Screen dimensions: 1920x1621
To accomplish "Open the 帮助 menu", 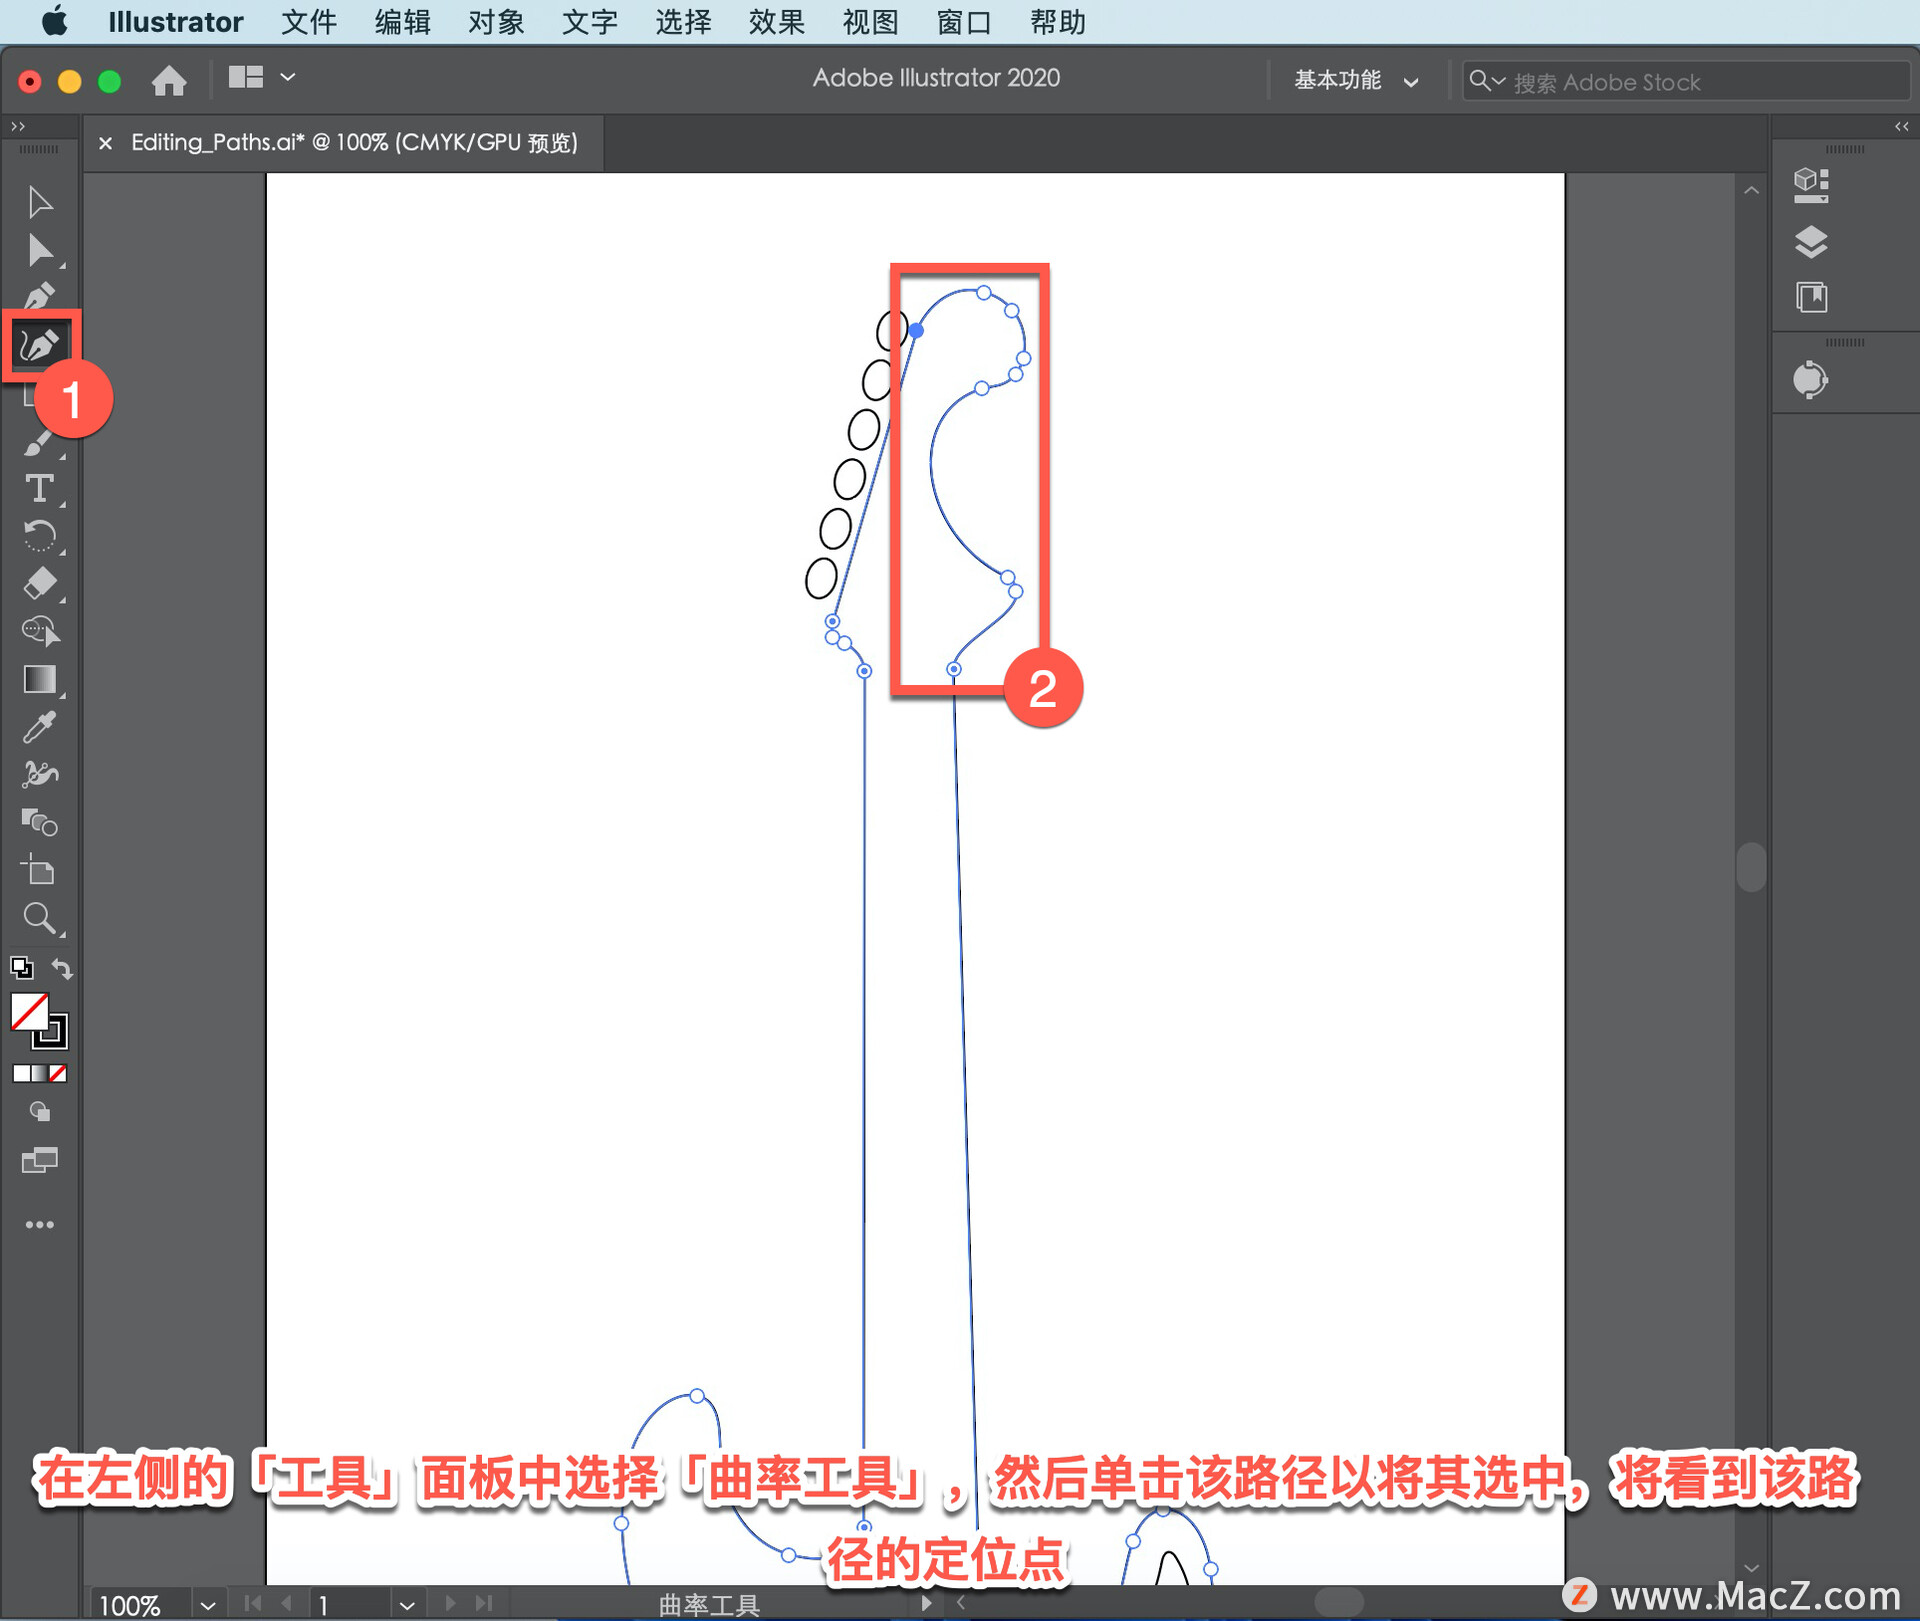I will click(1058, 22).
